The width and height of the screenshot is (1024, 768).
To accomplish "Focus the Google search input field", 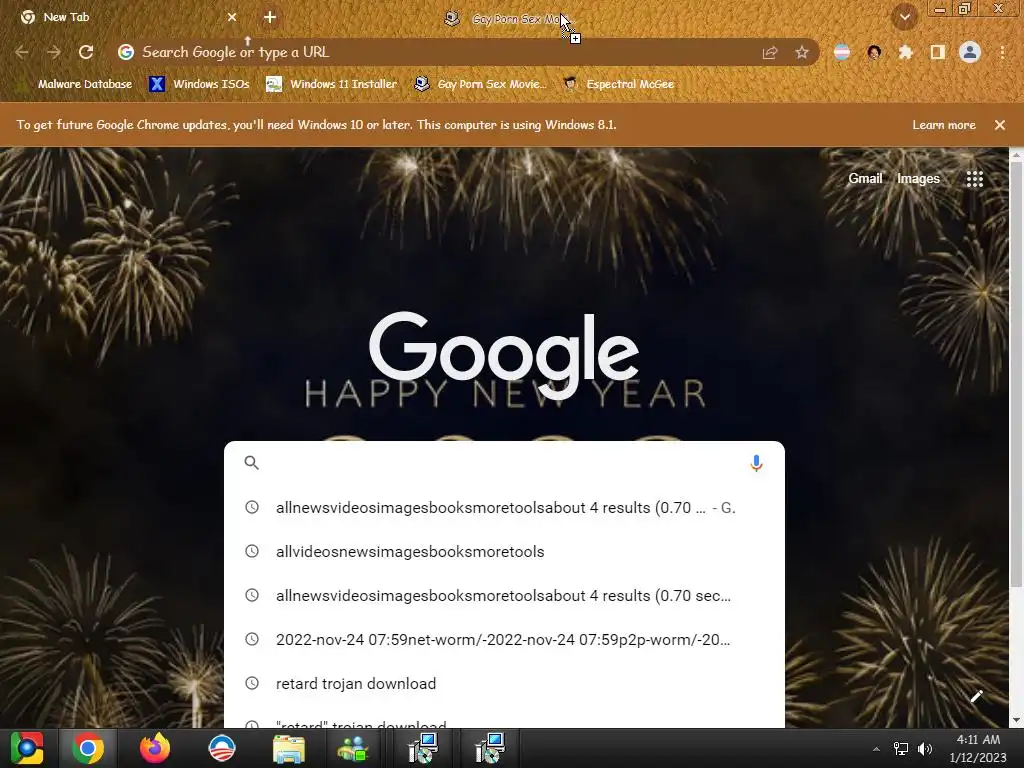I will 504,463.
